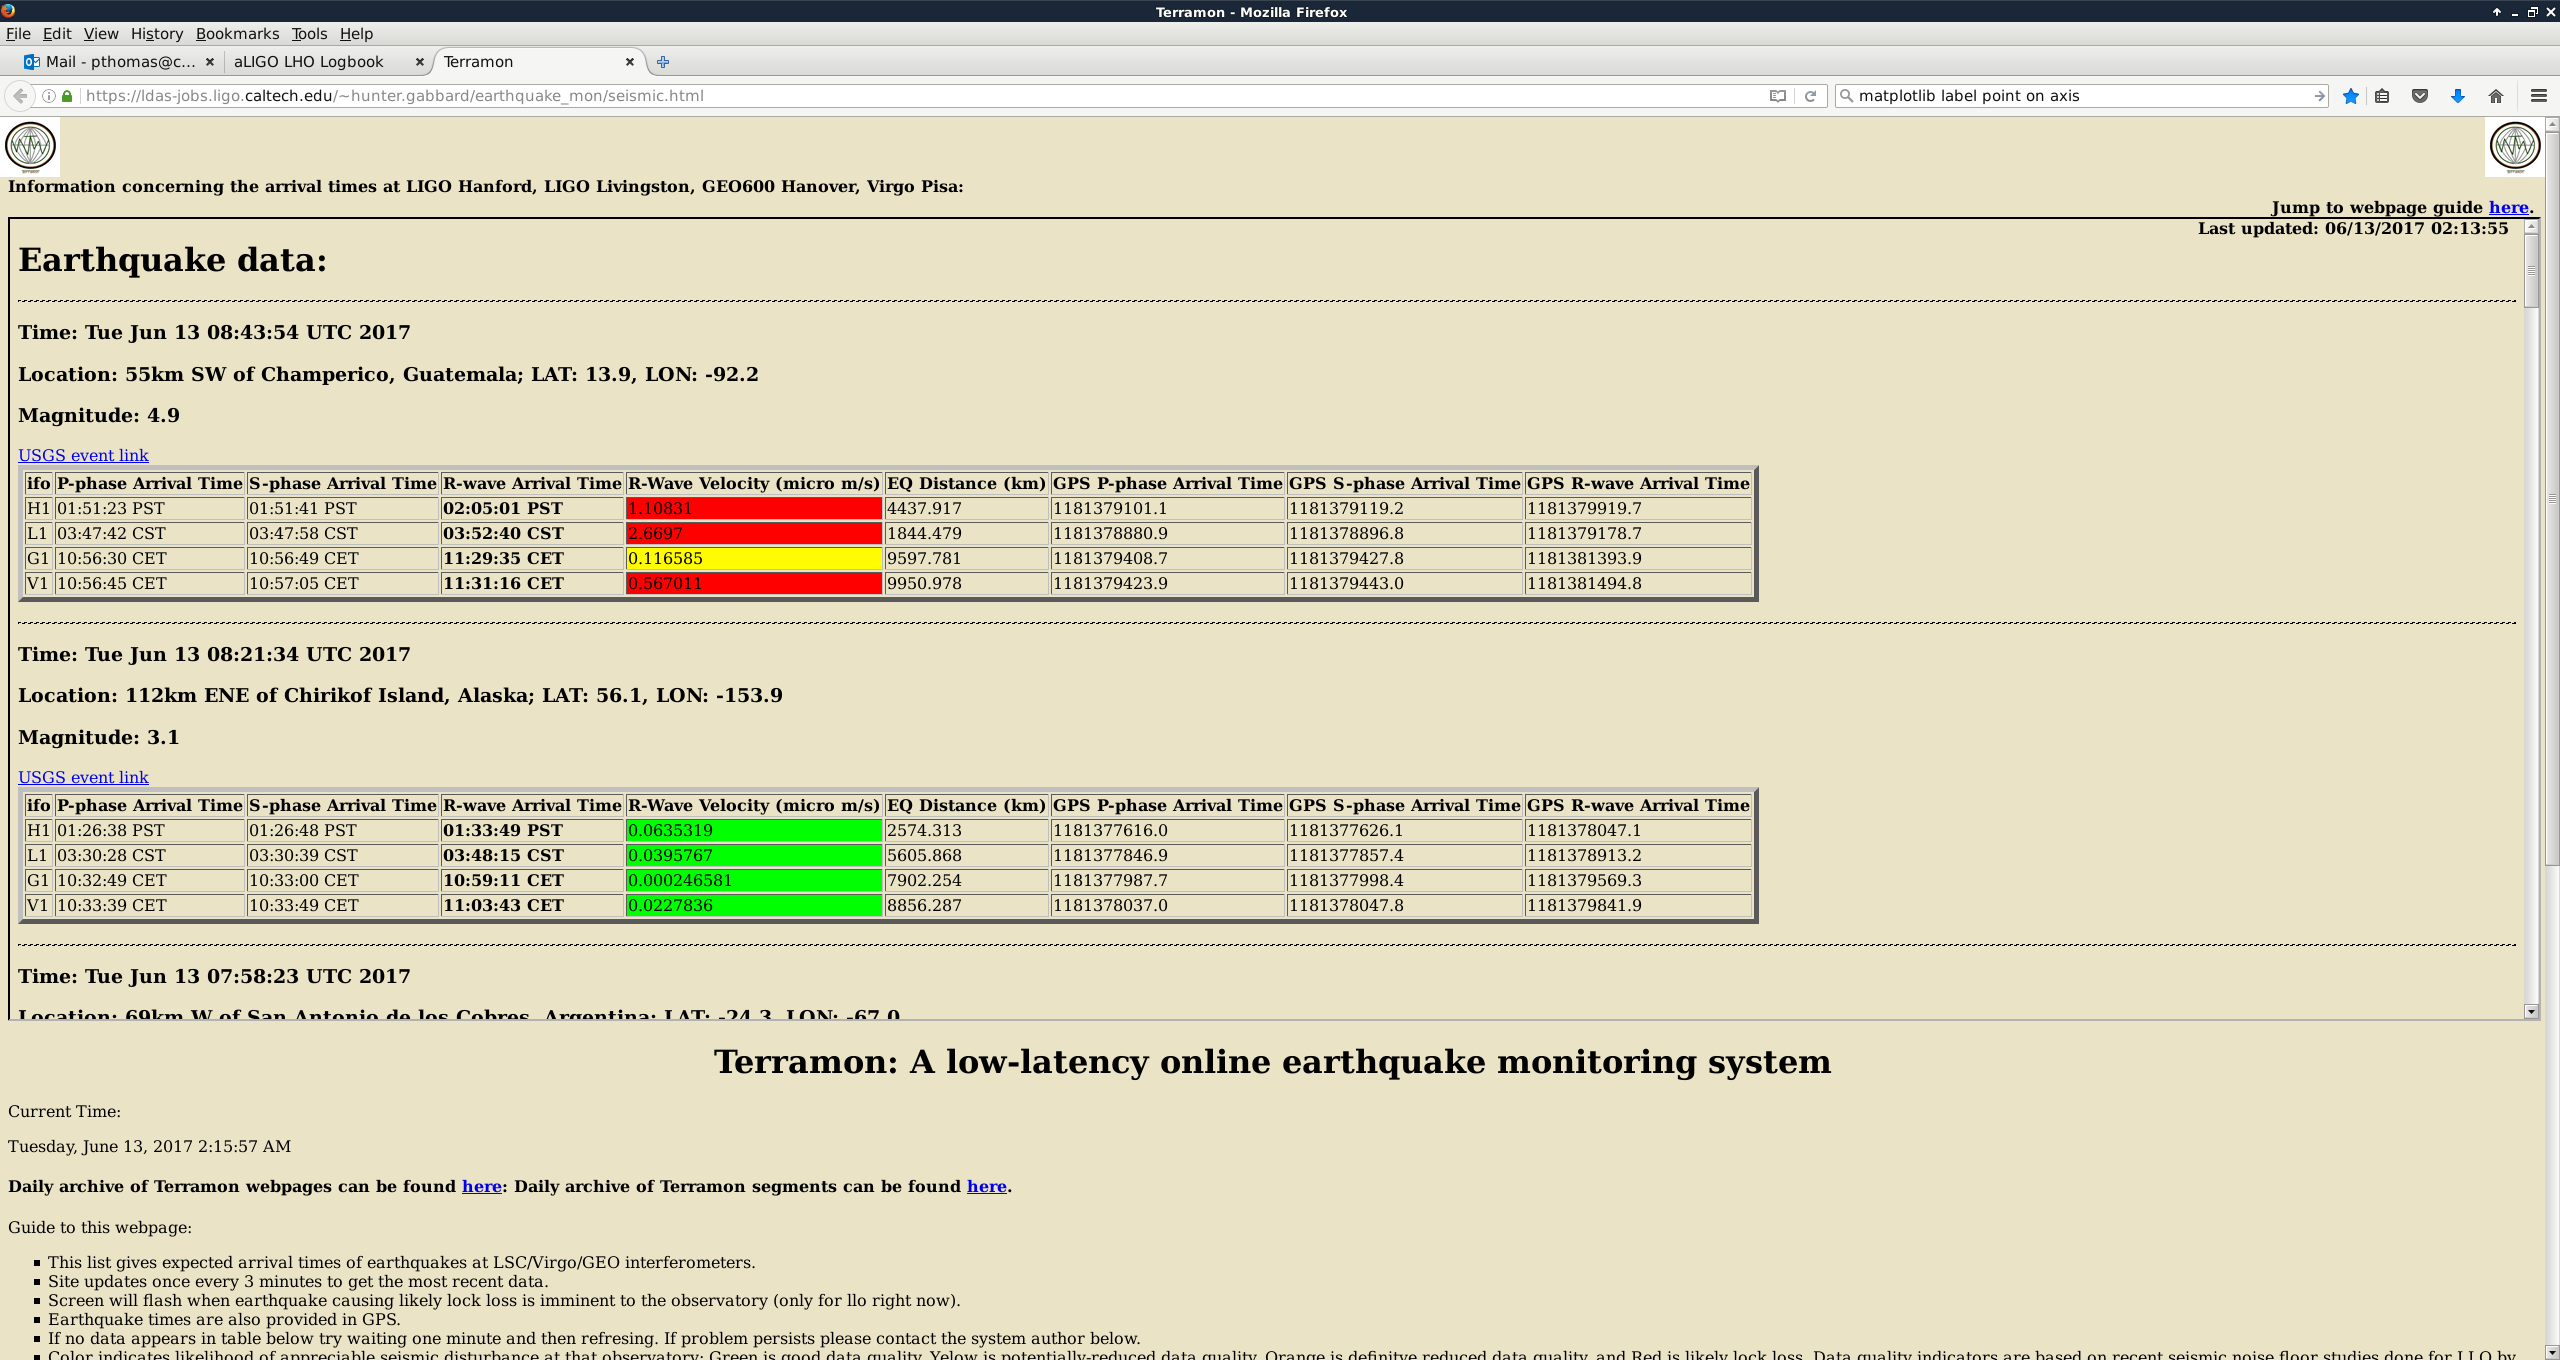Click '8856.287' EQ distance cell
This screenshot has width=2560, height=1360.
pos(966,905)
